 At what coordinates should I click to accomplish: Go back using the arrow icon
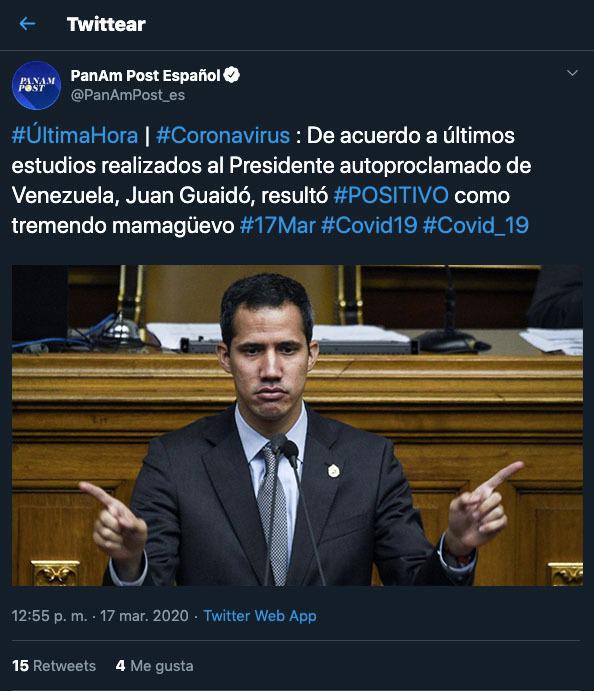point(27,23)
